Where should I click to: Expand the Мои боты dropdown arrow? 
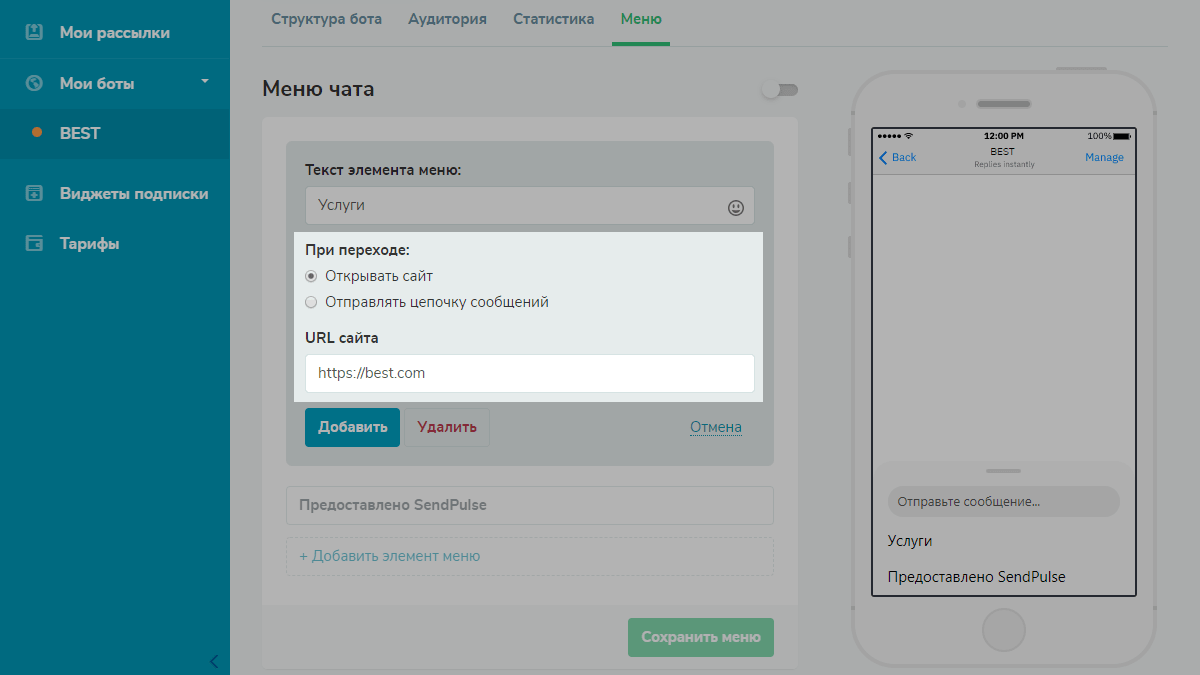click(205, 81)
